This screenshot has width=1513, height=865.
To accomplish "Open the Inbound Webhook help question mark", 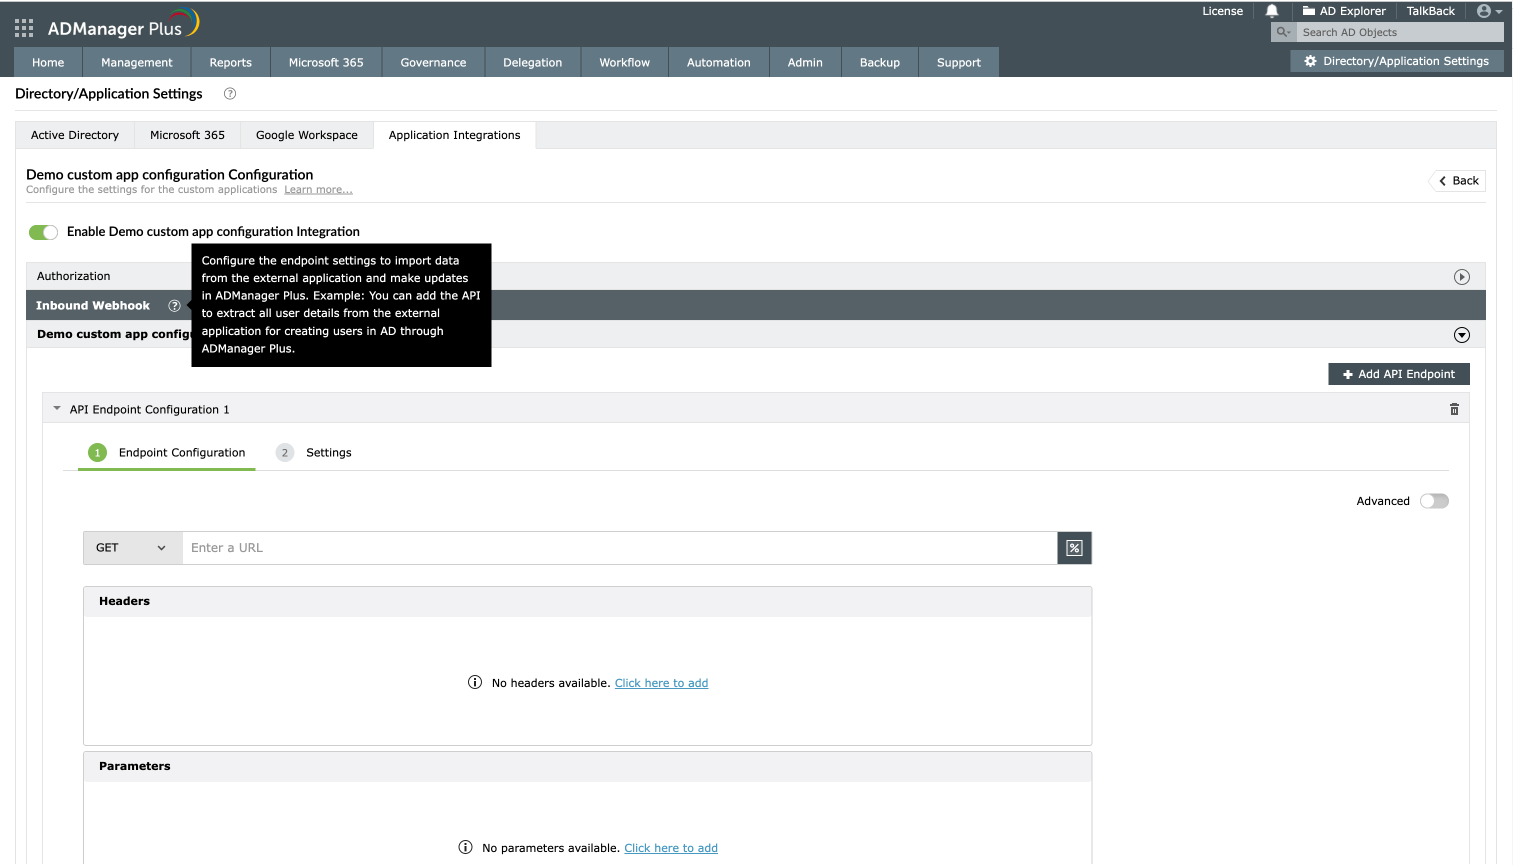I will [175, 305].
